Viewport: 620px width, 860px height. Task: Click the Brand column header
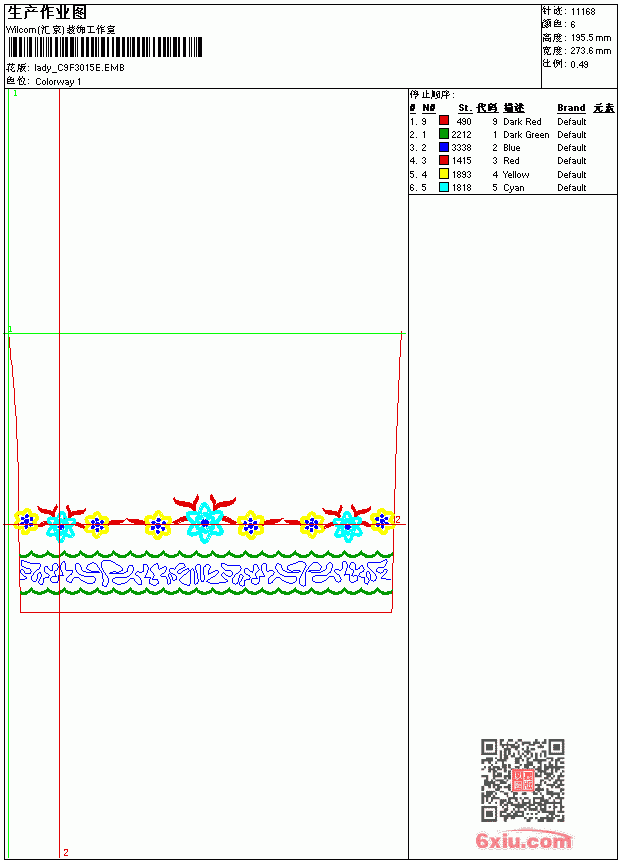(x=571, y=108)
